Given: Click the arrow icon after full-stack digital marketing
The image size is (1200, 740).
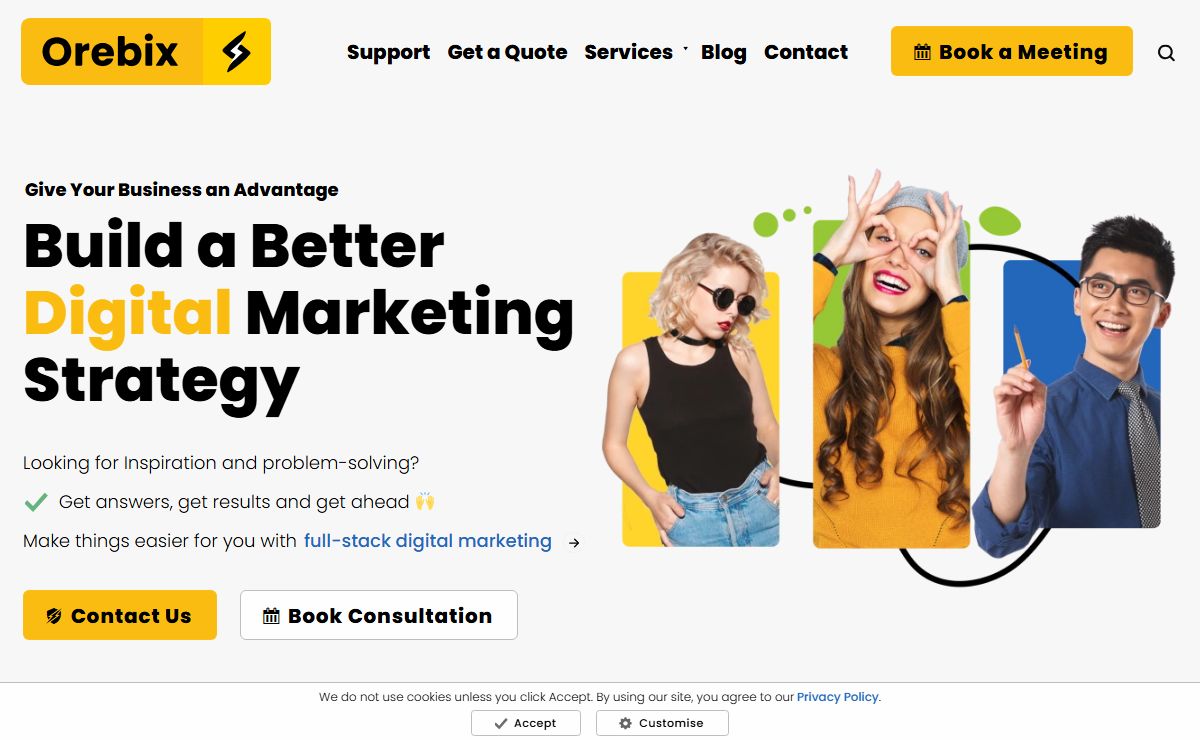Looking at the screenshot, I should (574, 542).
